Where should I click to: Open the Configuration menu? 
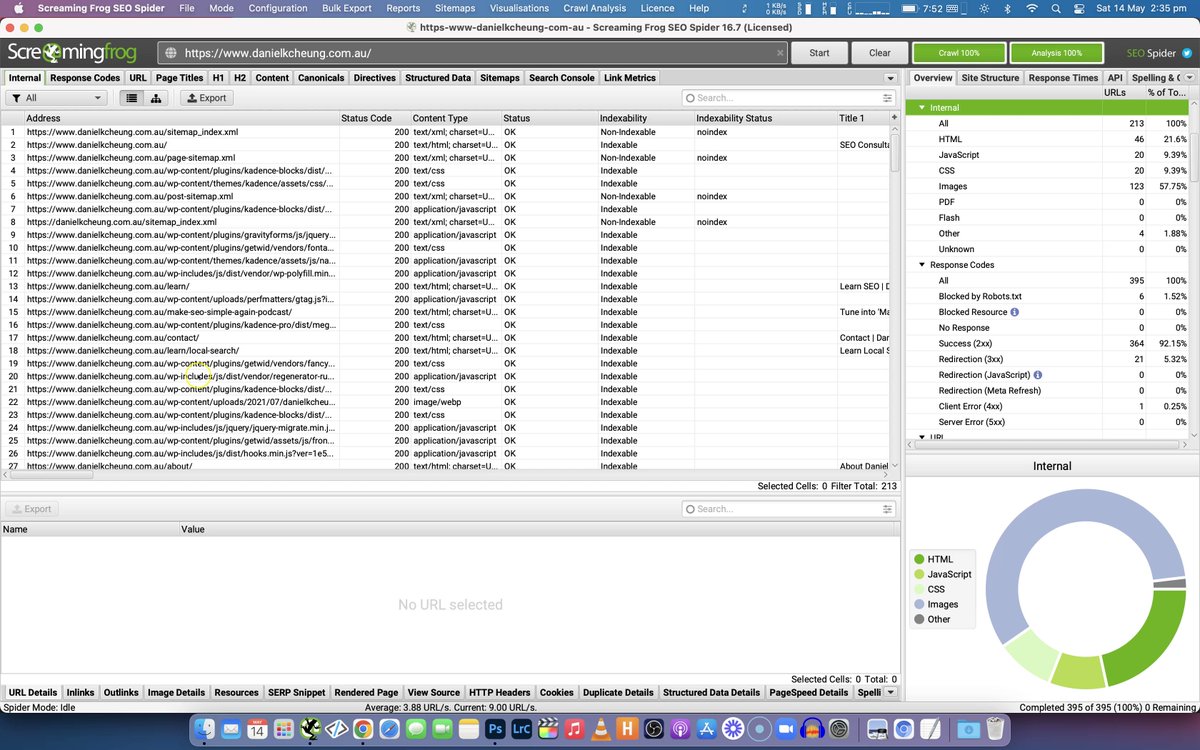(278, 8)
